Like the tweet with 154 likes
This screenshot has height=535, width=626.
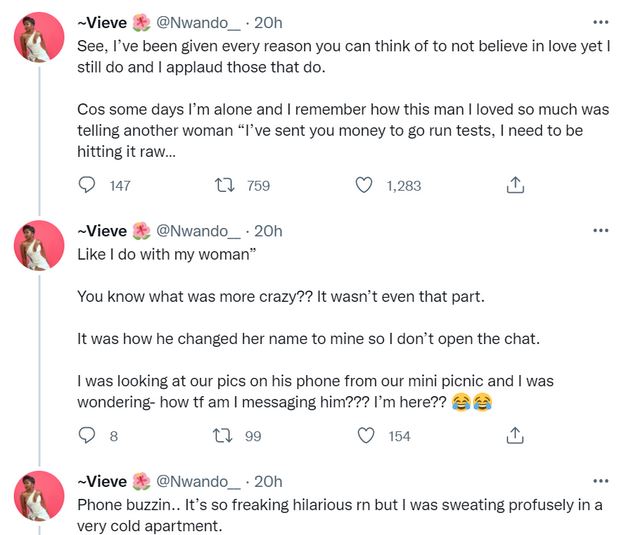[365, 435]
